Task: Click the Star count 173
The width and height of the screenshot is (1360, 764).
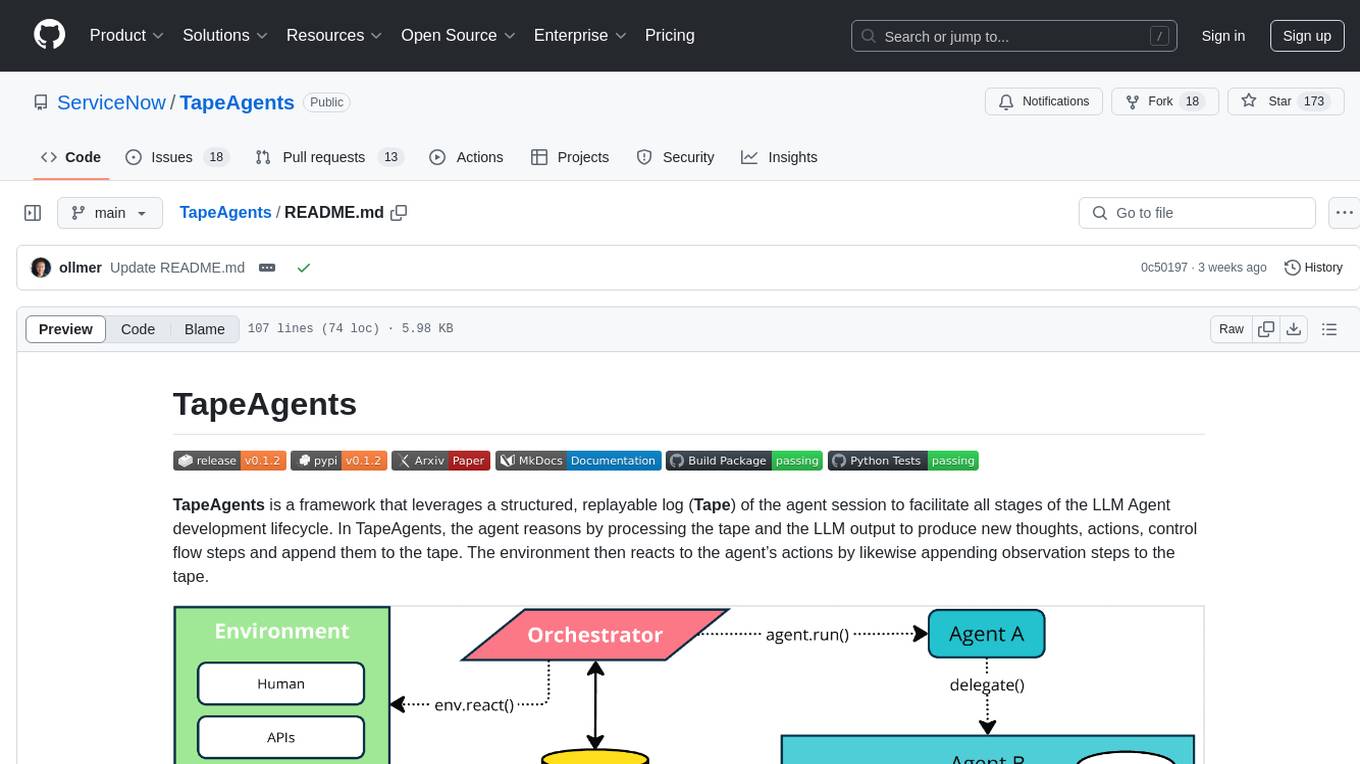Action: 1313,102
